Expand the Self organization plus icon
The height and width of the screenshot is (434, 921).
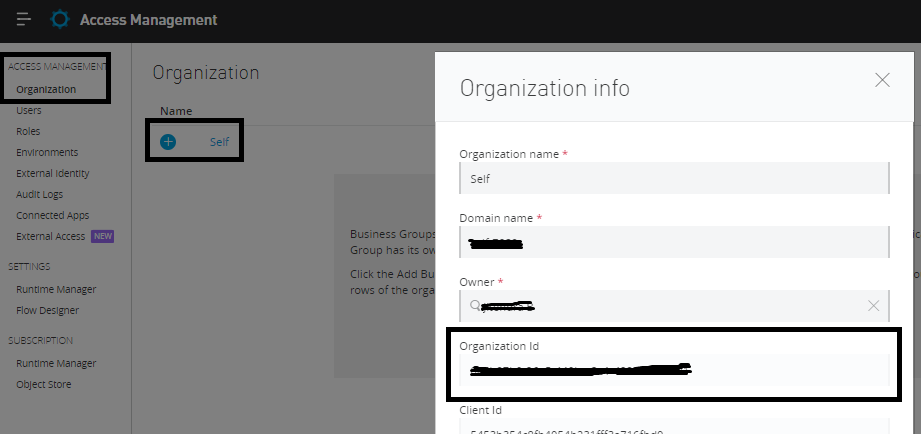coord(168,142)
